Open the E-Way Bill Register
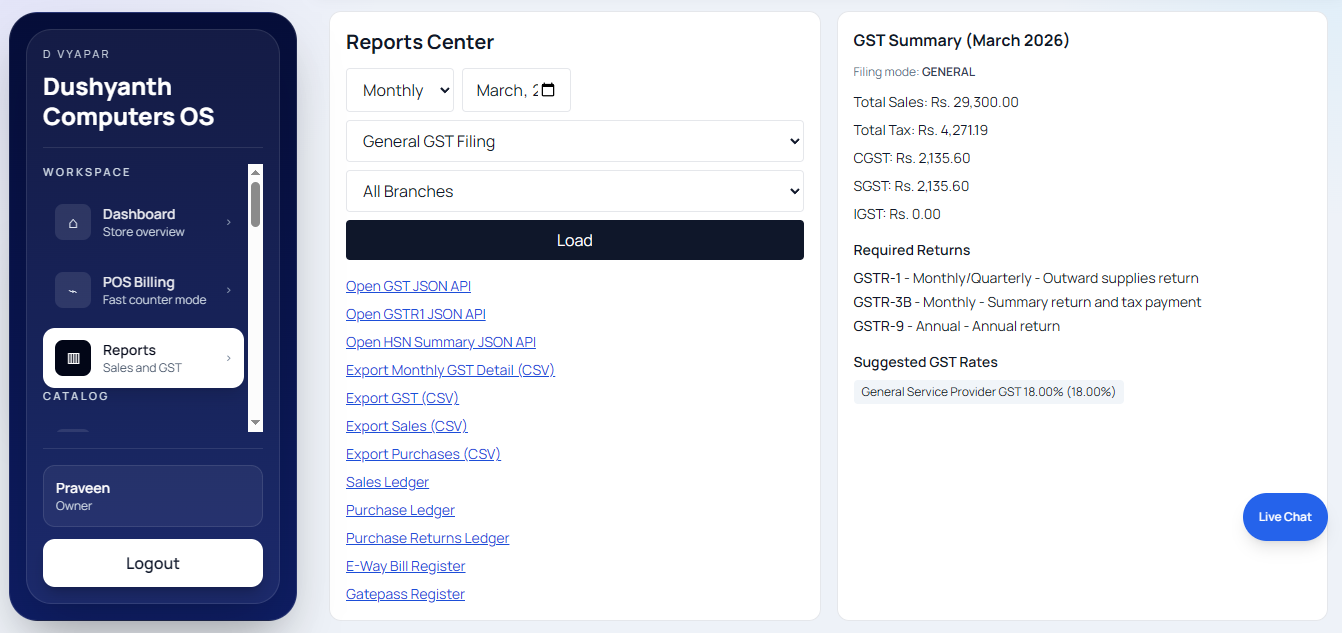 (x=405, y=565)
